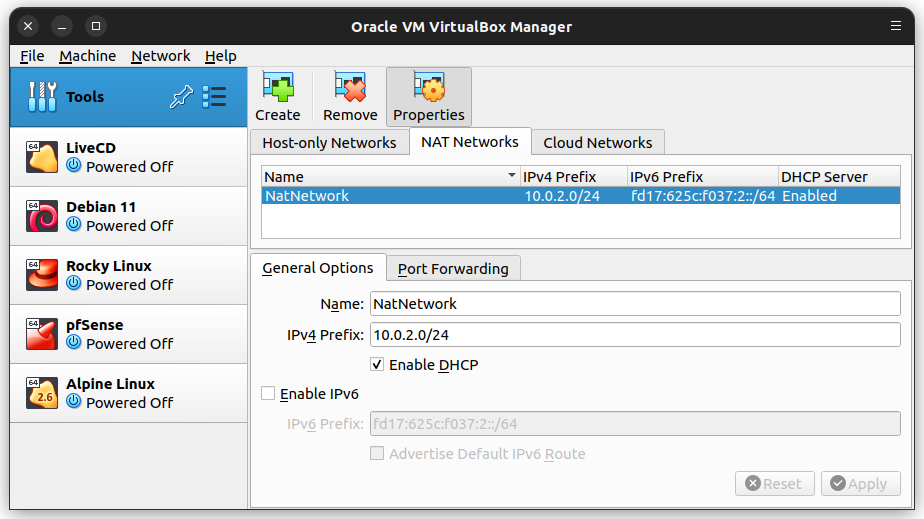
Task: Click the IPv4 Prefix input field
Action: [635, 335]
